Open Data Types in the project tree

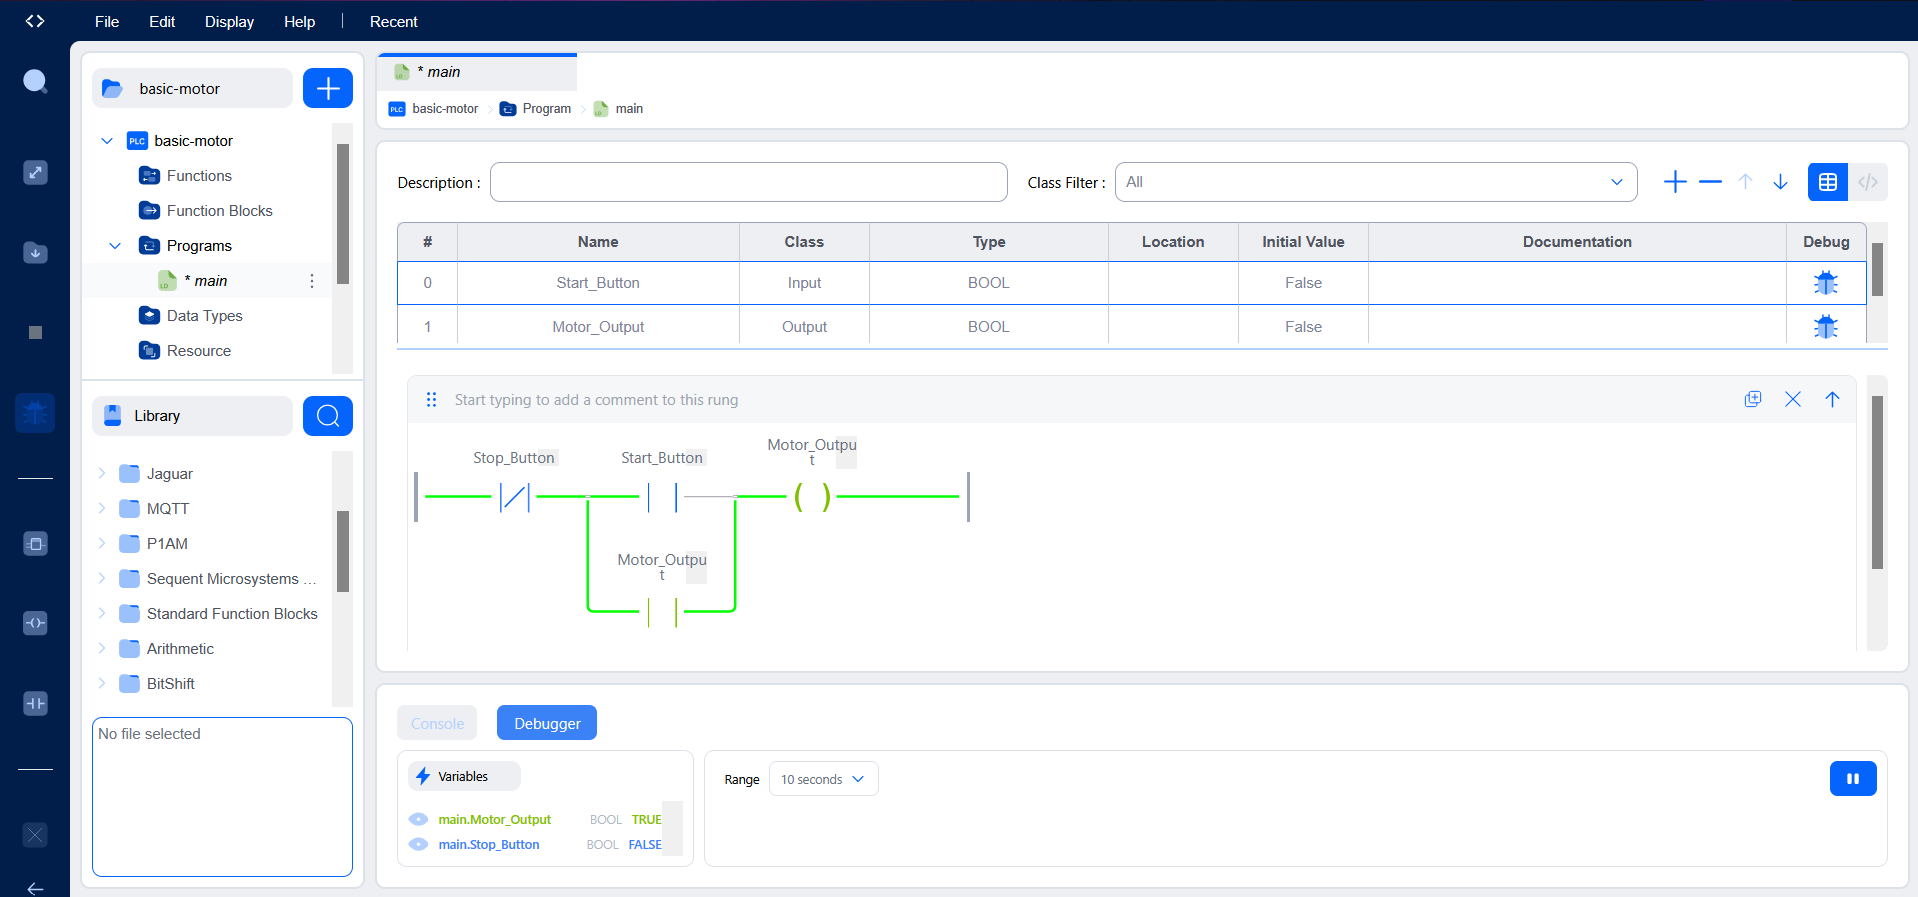click(204, 316)
